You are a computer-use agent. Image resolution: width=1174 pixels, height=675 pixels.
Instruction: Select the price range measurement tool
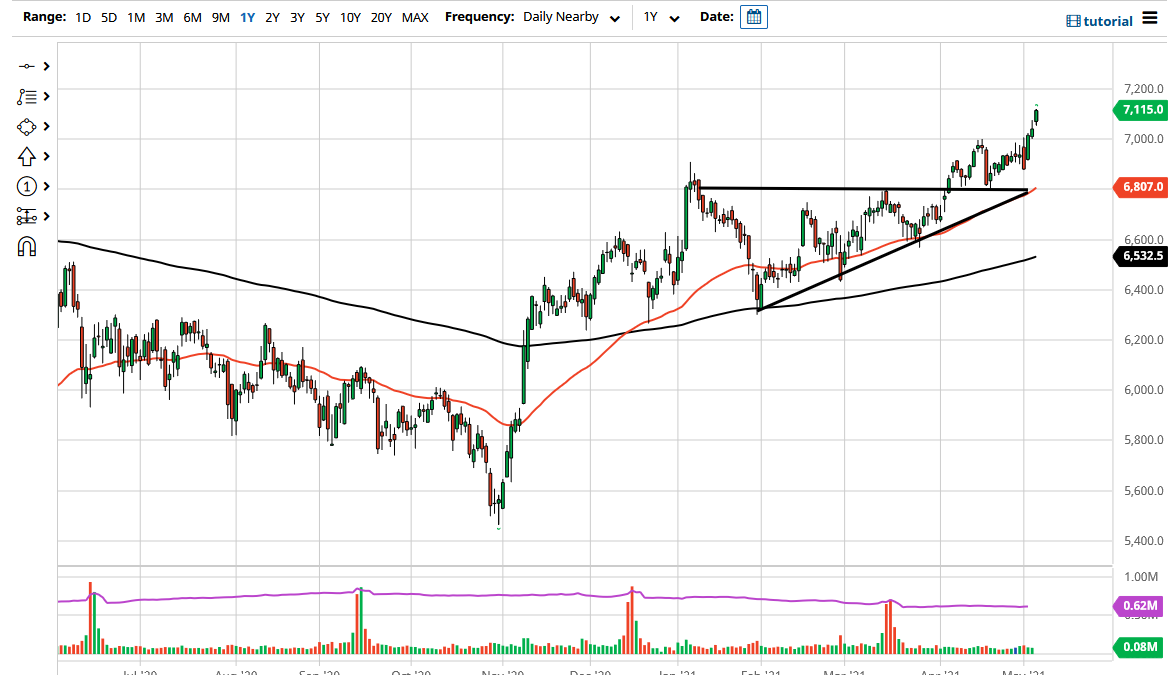tap(27, 215)
